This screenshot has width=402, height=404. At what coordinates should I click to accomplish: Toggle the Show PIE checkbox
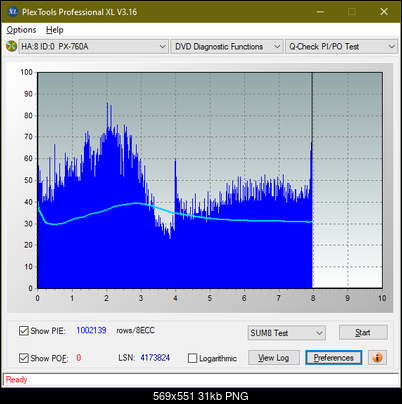click(24, 331)
